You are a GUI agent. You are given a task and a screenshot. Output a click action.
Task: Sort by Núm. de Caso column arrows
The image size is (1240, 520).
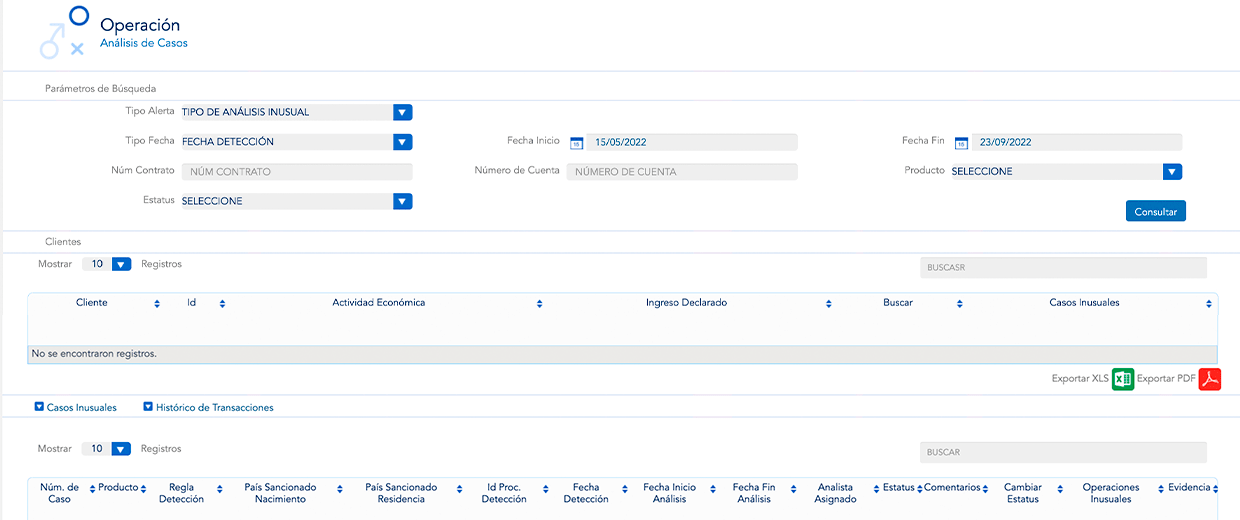click(91, 489)
